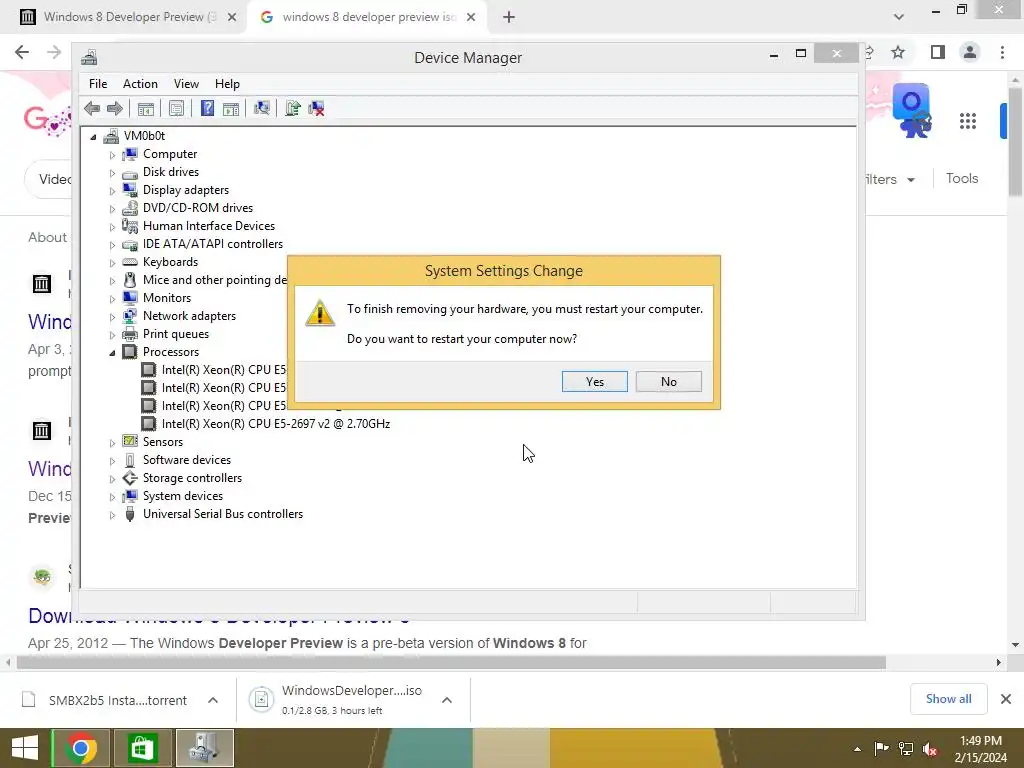Viewport: 1024px width, 768px height.
Task: Click the Chrome back navigation arrow
Action: coord(22,52)
